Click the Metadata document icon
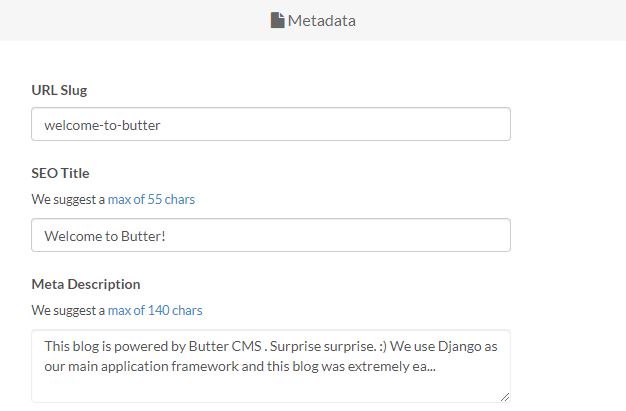The height and width of the screenshot is (411, 626). 277,20
